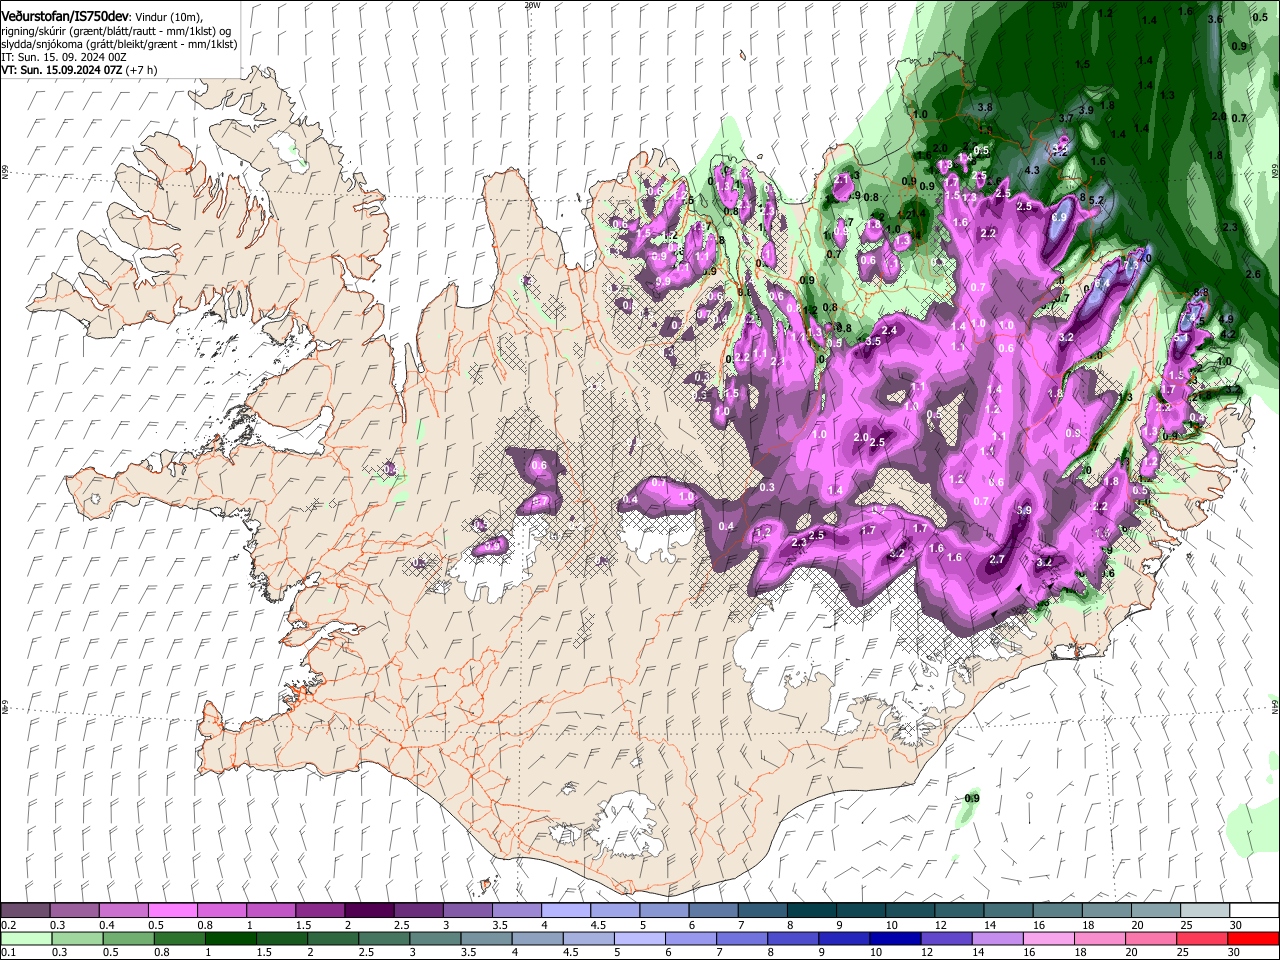Pick the 4–4.5 grey-blue rain swatch
Image resolution: width=1280 pixels, height=960 pixels.
(x=537, y=939)
